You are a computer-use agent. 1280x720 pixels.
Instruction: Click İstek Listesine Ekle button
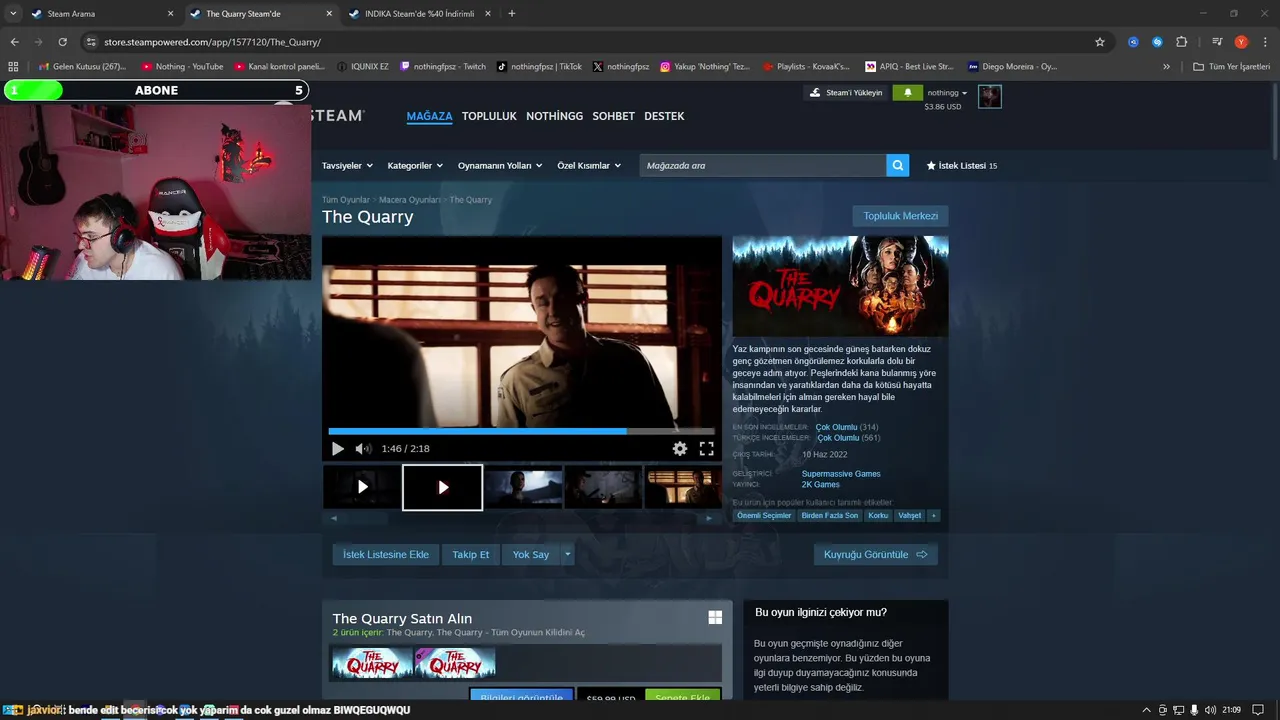point(386,554)
